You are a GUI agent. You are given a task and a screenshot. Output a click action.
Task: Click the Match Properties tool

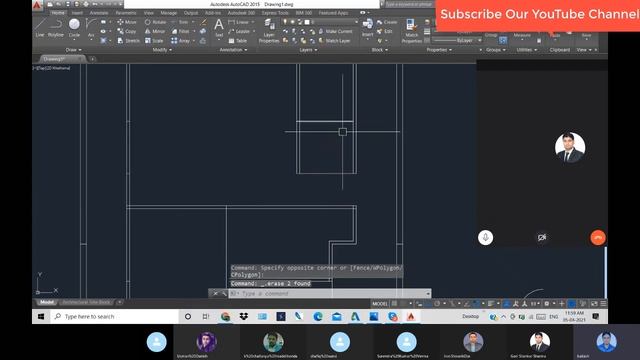click(411, 31)
